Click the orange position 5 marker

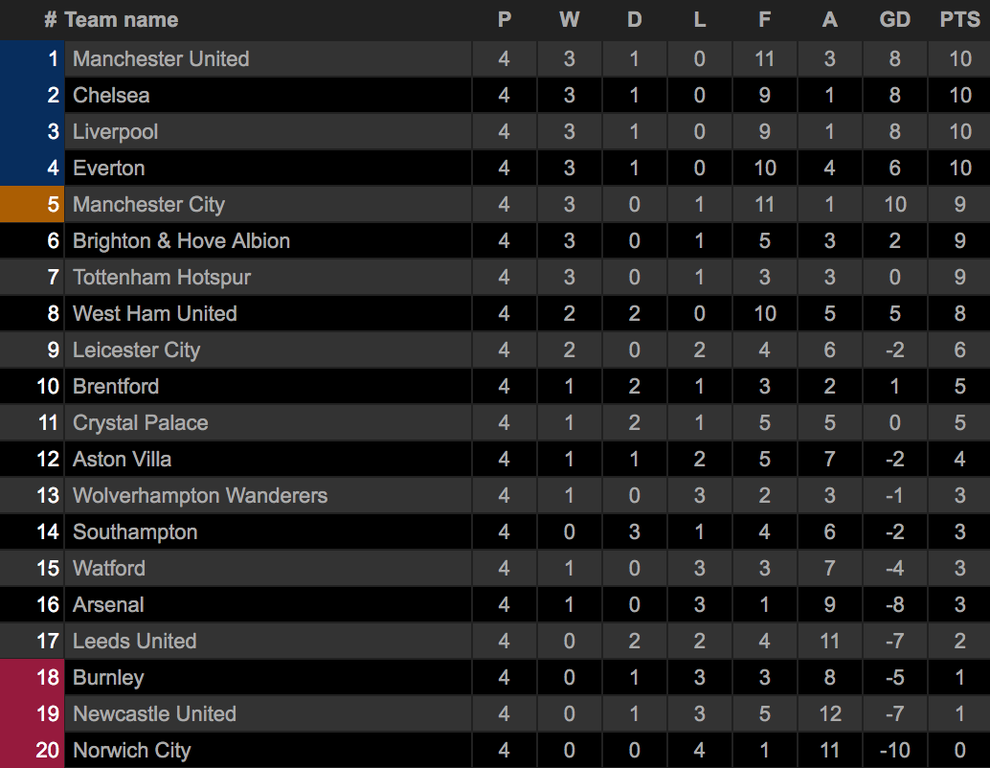(32, 205)
